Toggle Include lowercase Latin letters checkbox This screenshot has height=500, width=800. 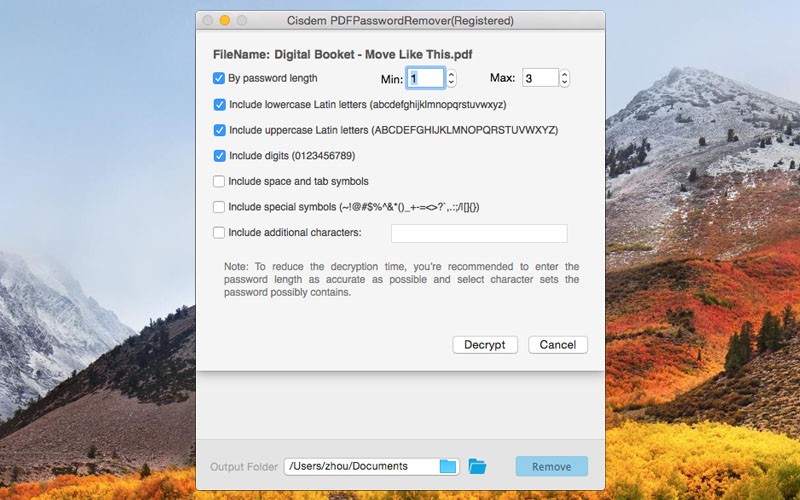219,105
